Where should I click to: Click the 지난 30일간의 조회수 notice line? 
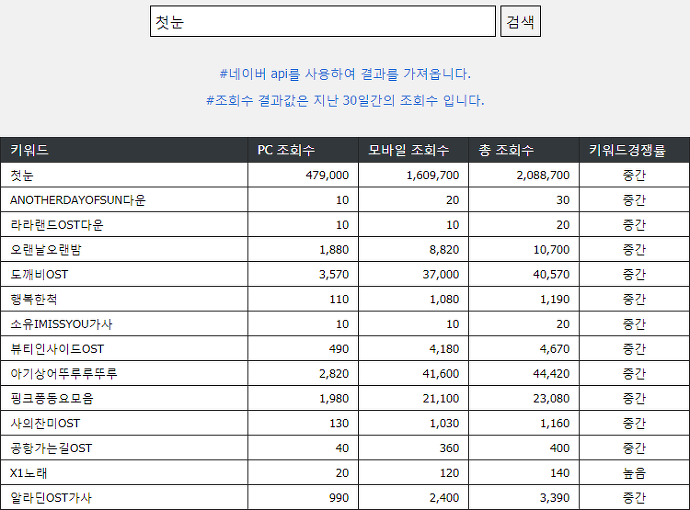coord(345,100)
